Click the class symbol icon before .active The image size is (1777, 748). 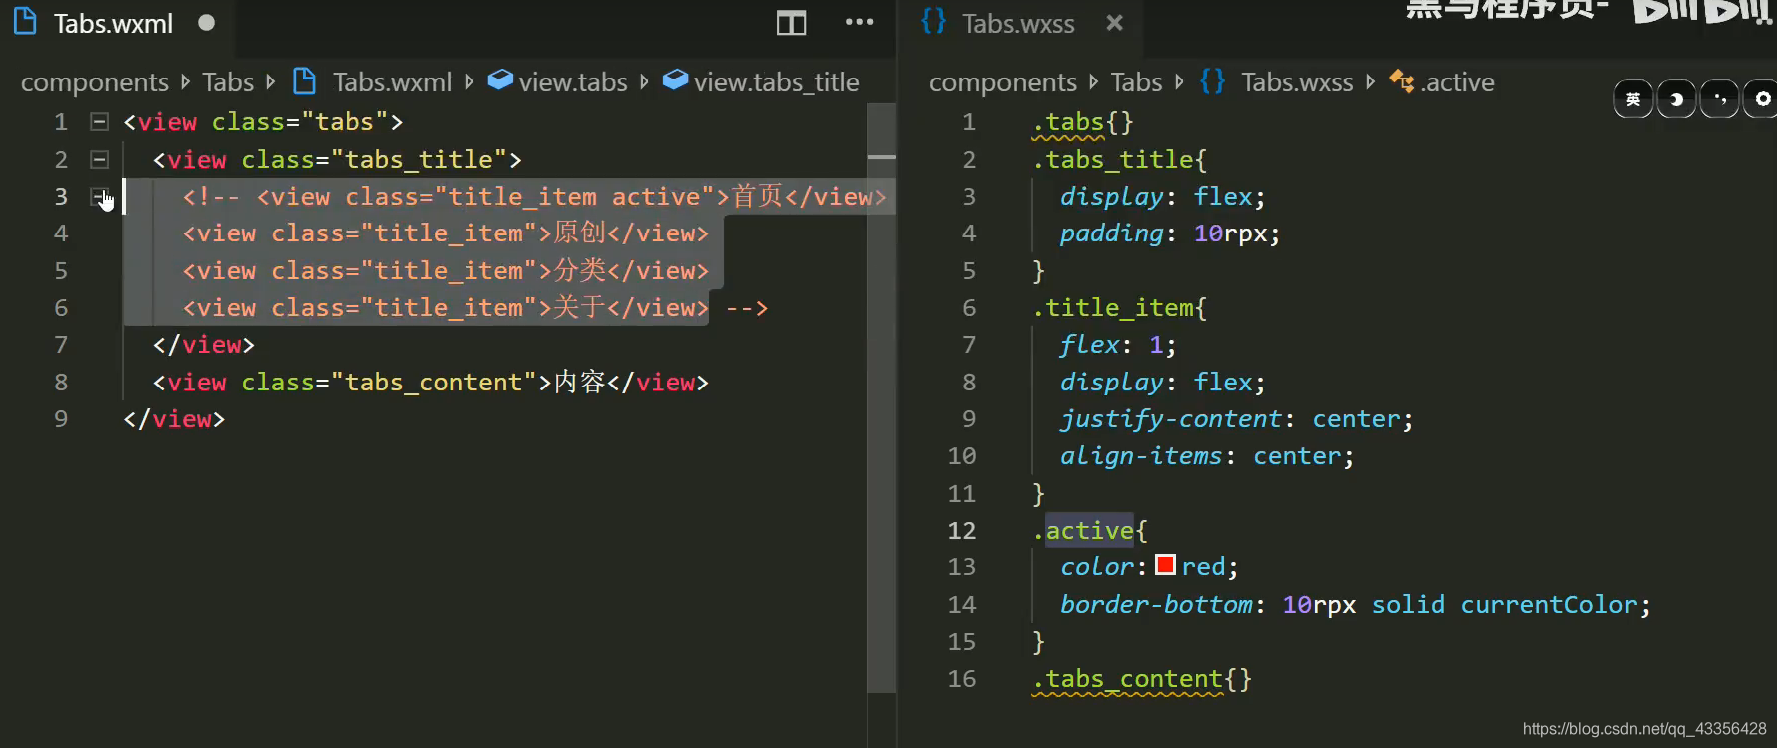coord(1402,81)
